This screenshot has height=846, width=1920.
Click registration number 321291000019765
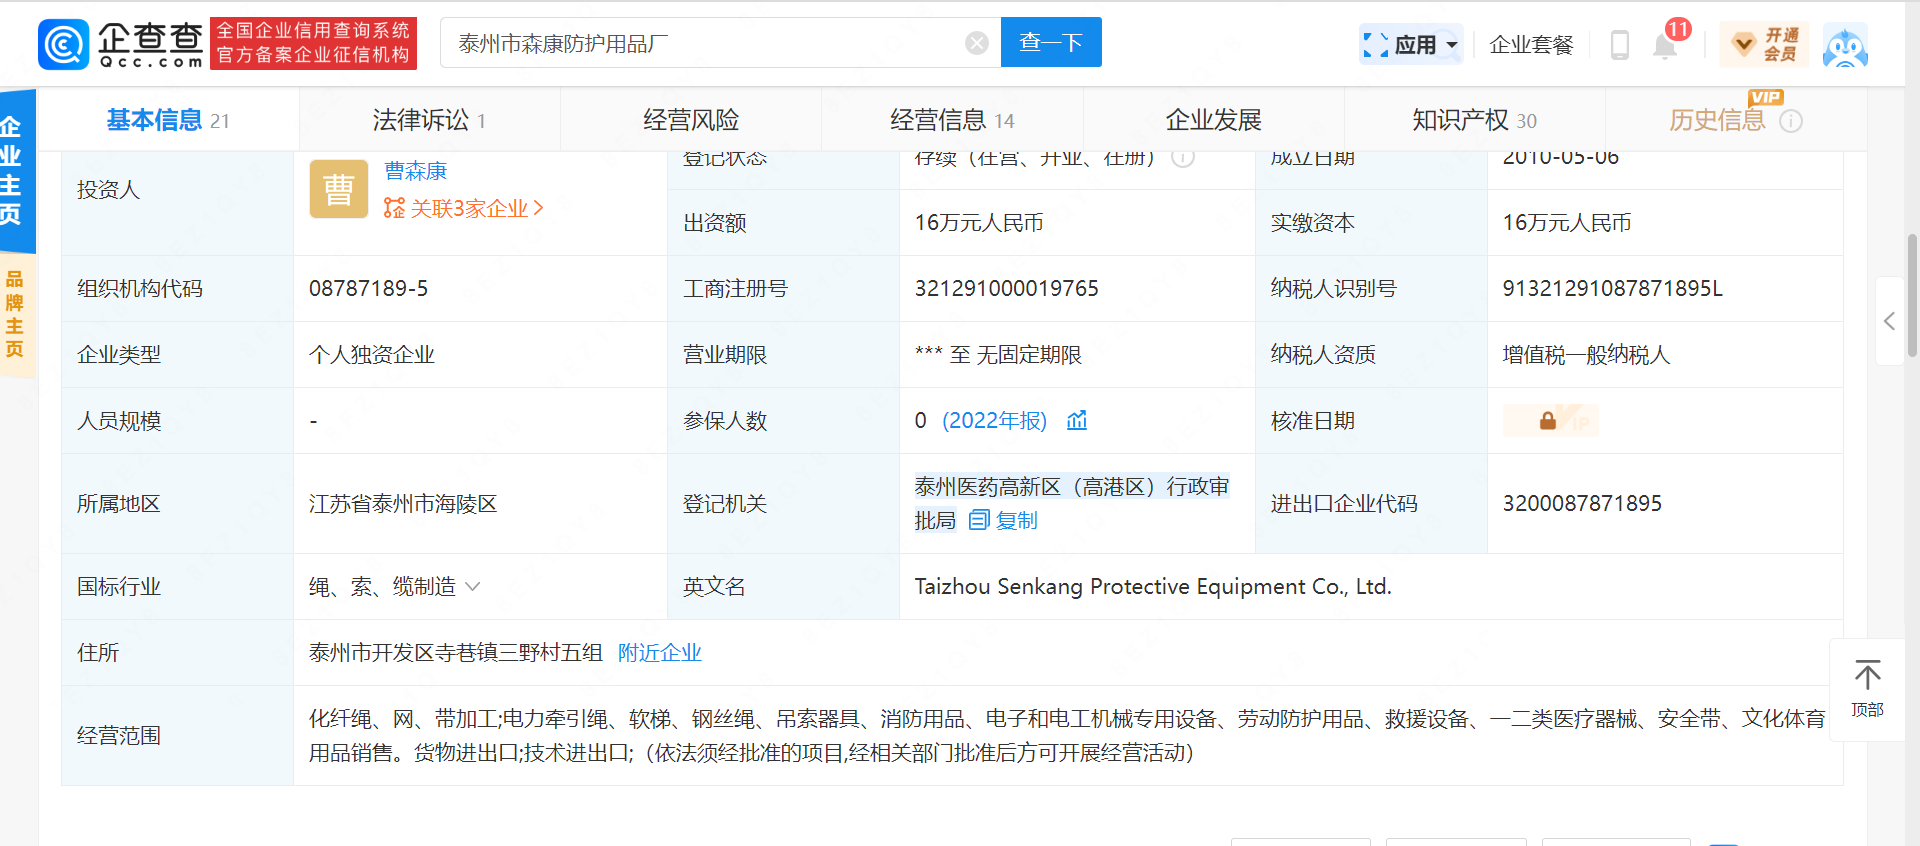click(x=1006, y=289)
